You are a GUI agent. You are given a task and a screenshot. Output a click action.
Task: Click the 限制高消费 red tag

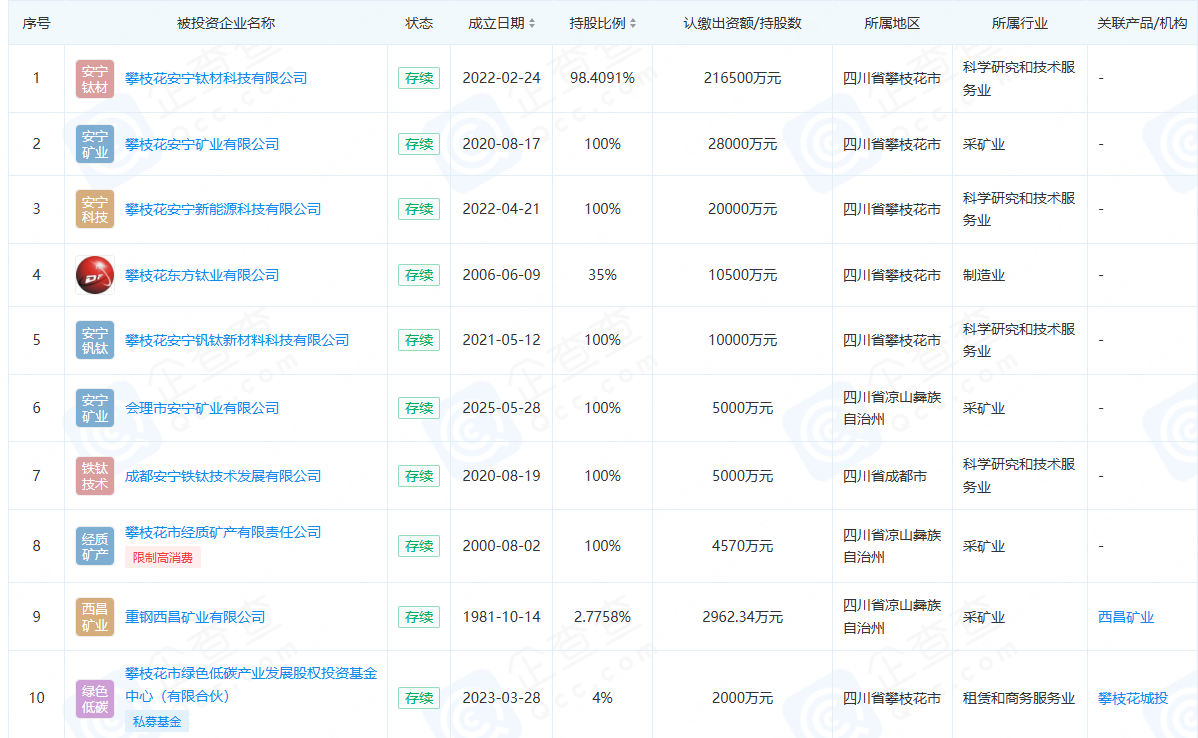click(x=163, y=558)
